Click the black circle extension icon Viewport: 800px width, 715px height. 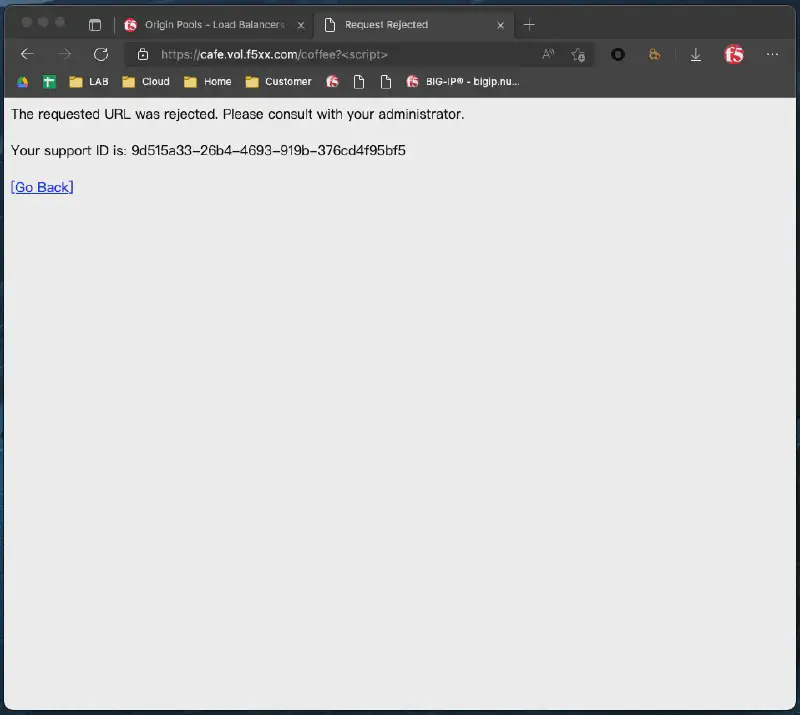pyautogui.click(x=618, y=55)
